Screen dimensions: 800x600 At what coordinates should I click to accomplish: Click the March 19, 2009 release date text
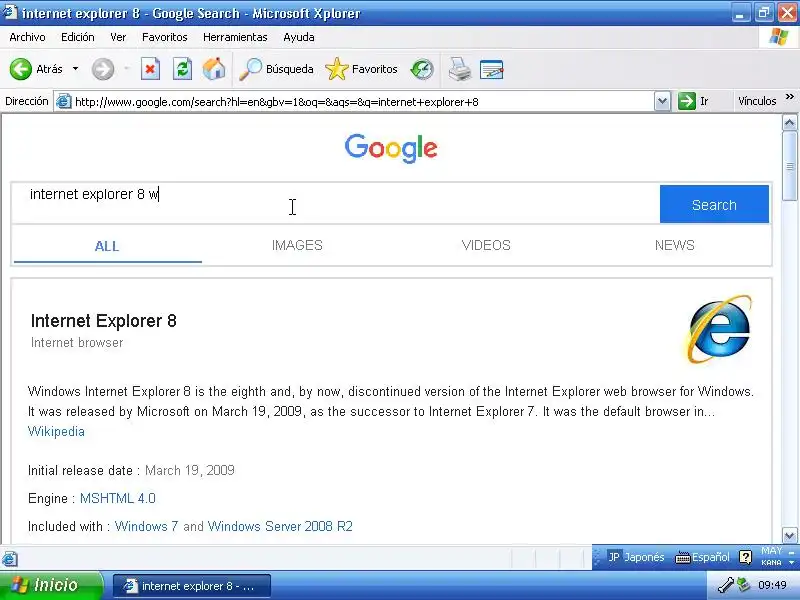[x=190, y=470]
